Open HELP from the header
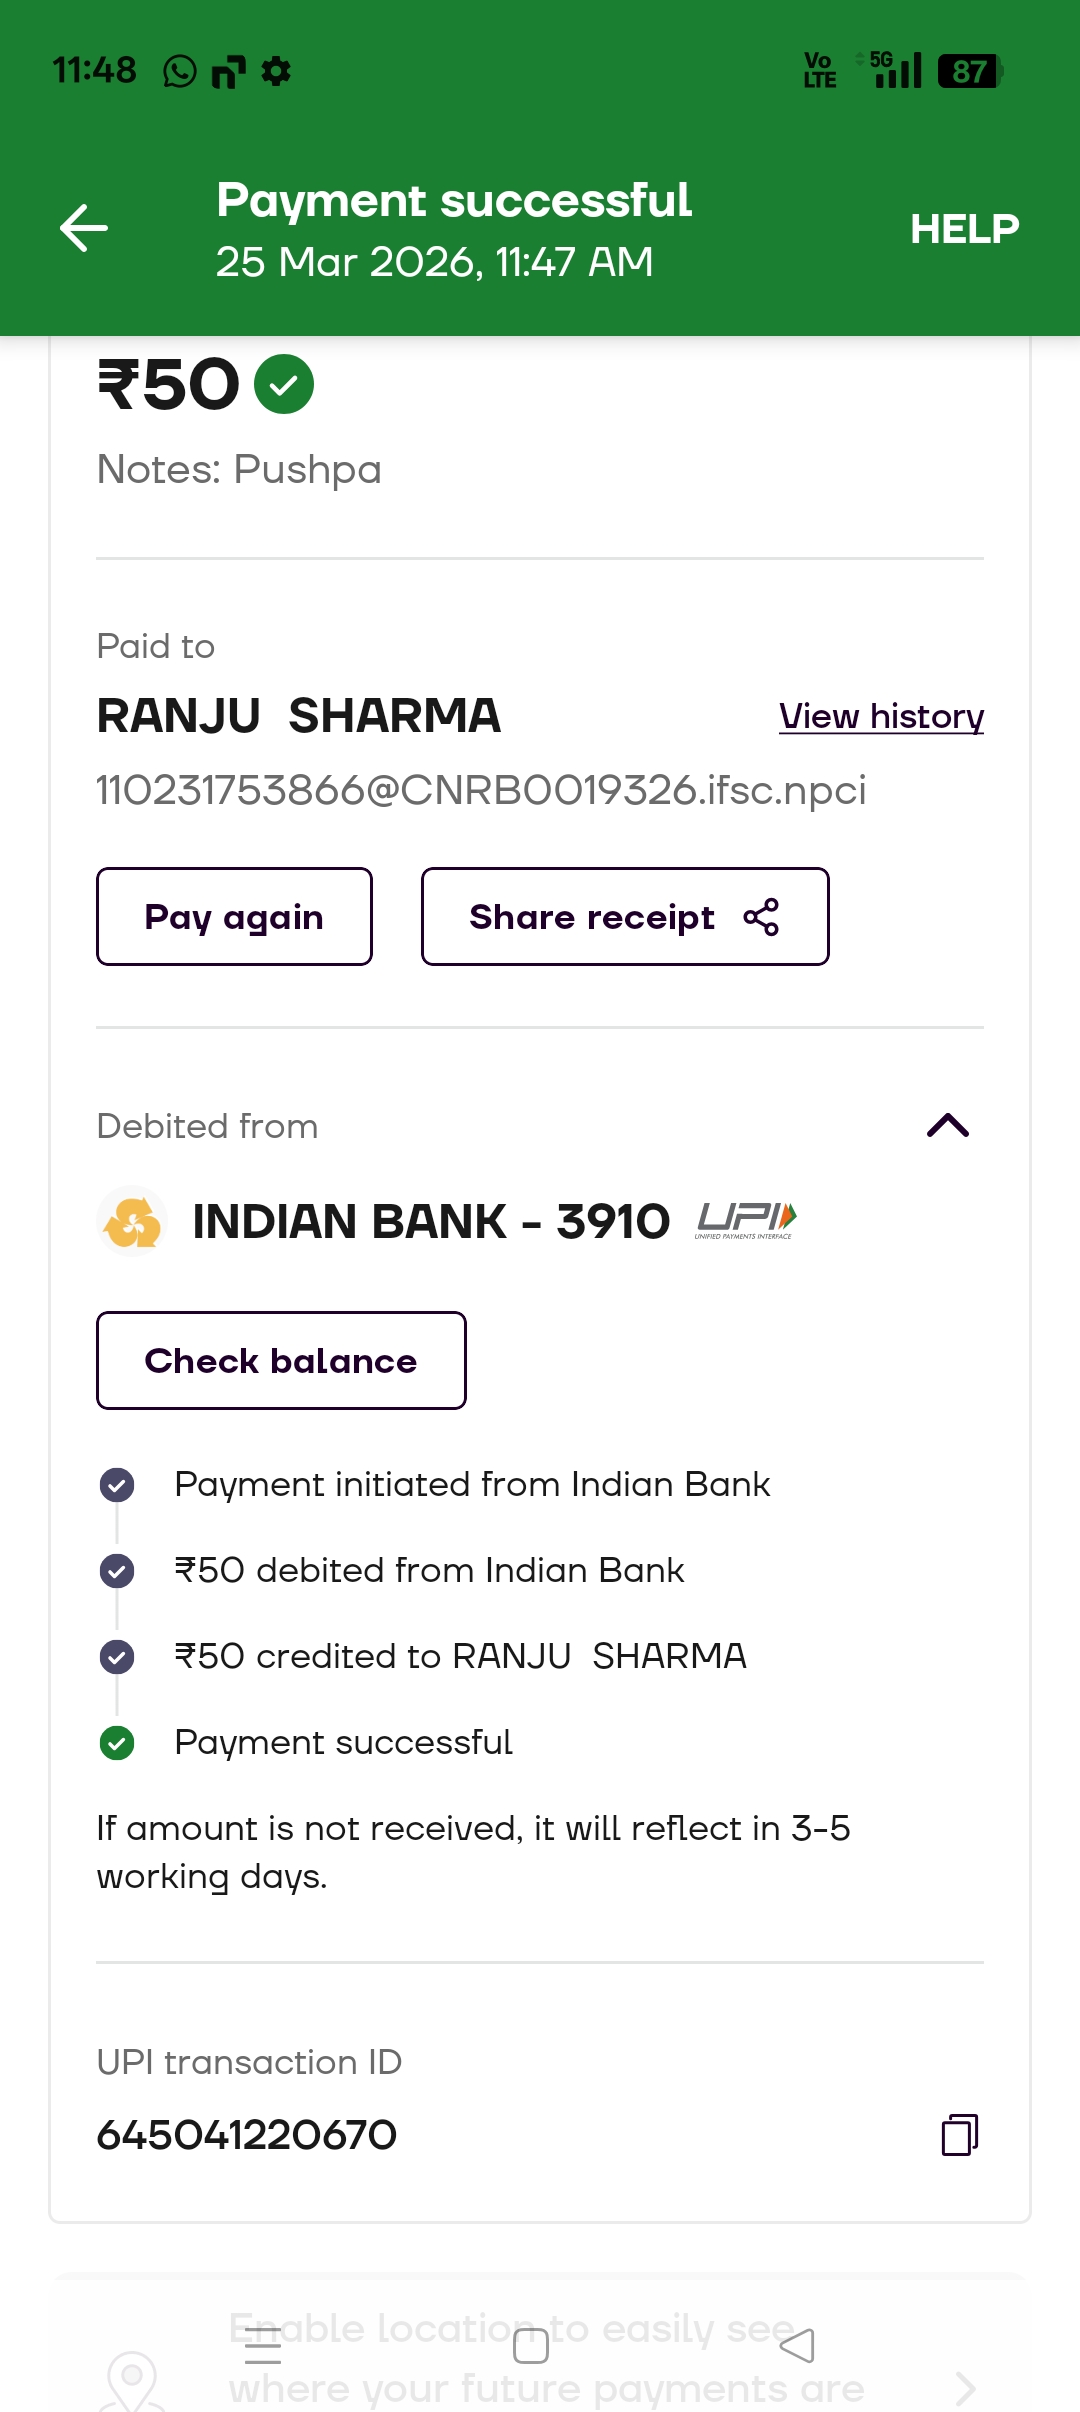The width and height of the screenshot is (1080, 2412). [964, 229]
